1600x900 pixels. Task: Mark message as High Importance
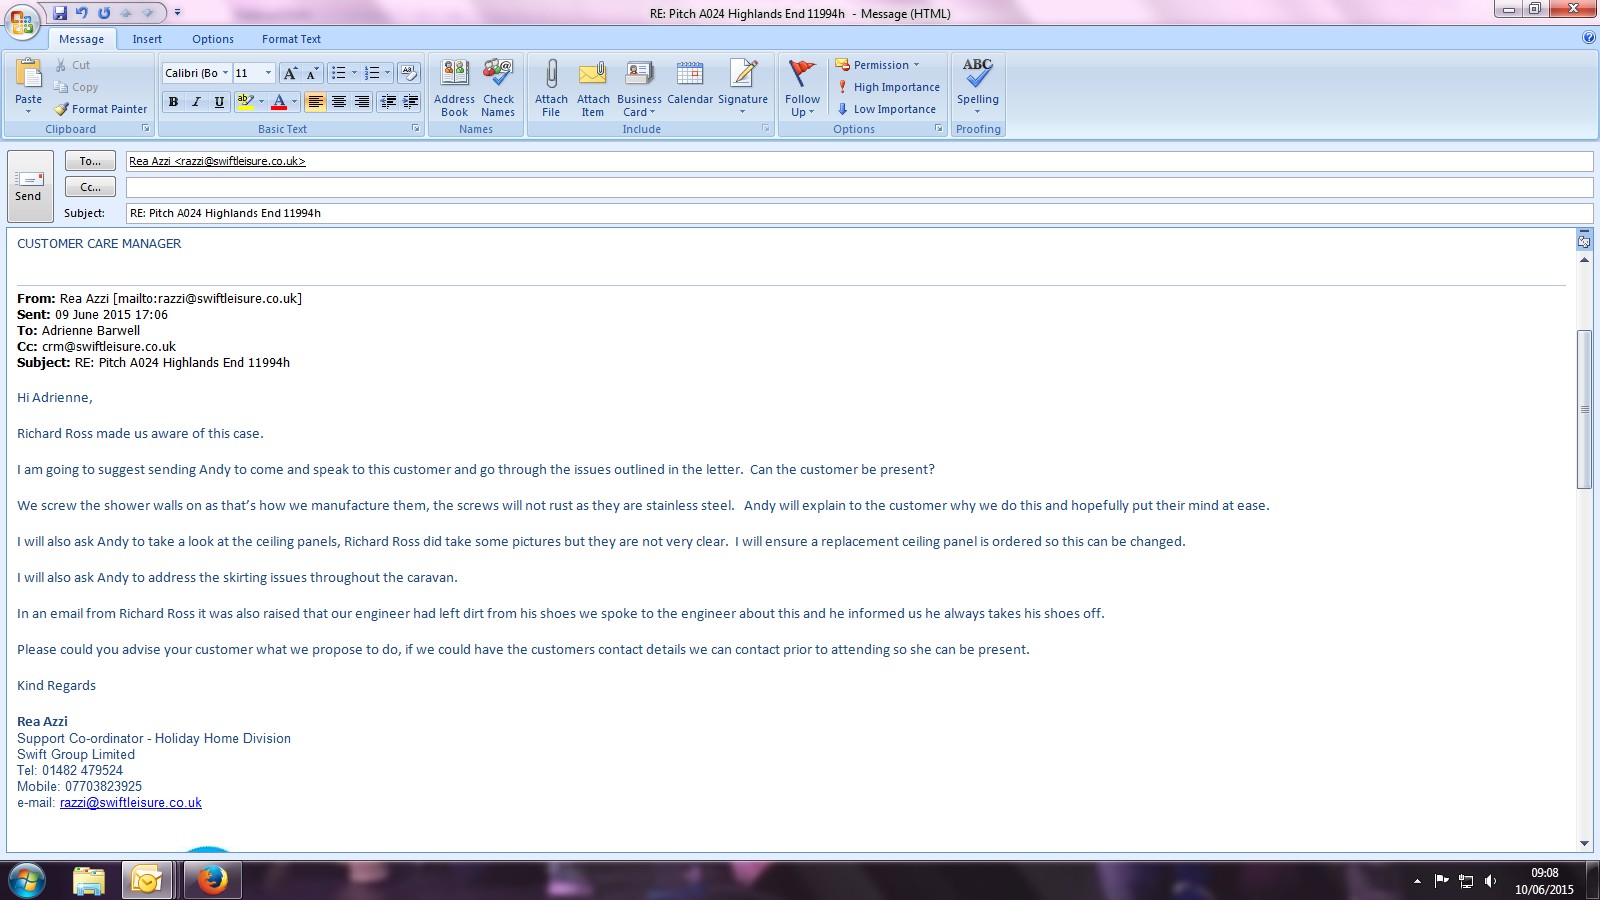pyautogui.click(x=888, y=87)
